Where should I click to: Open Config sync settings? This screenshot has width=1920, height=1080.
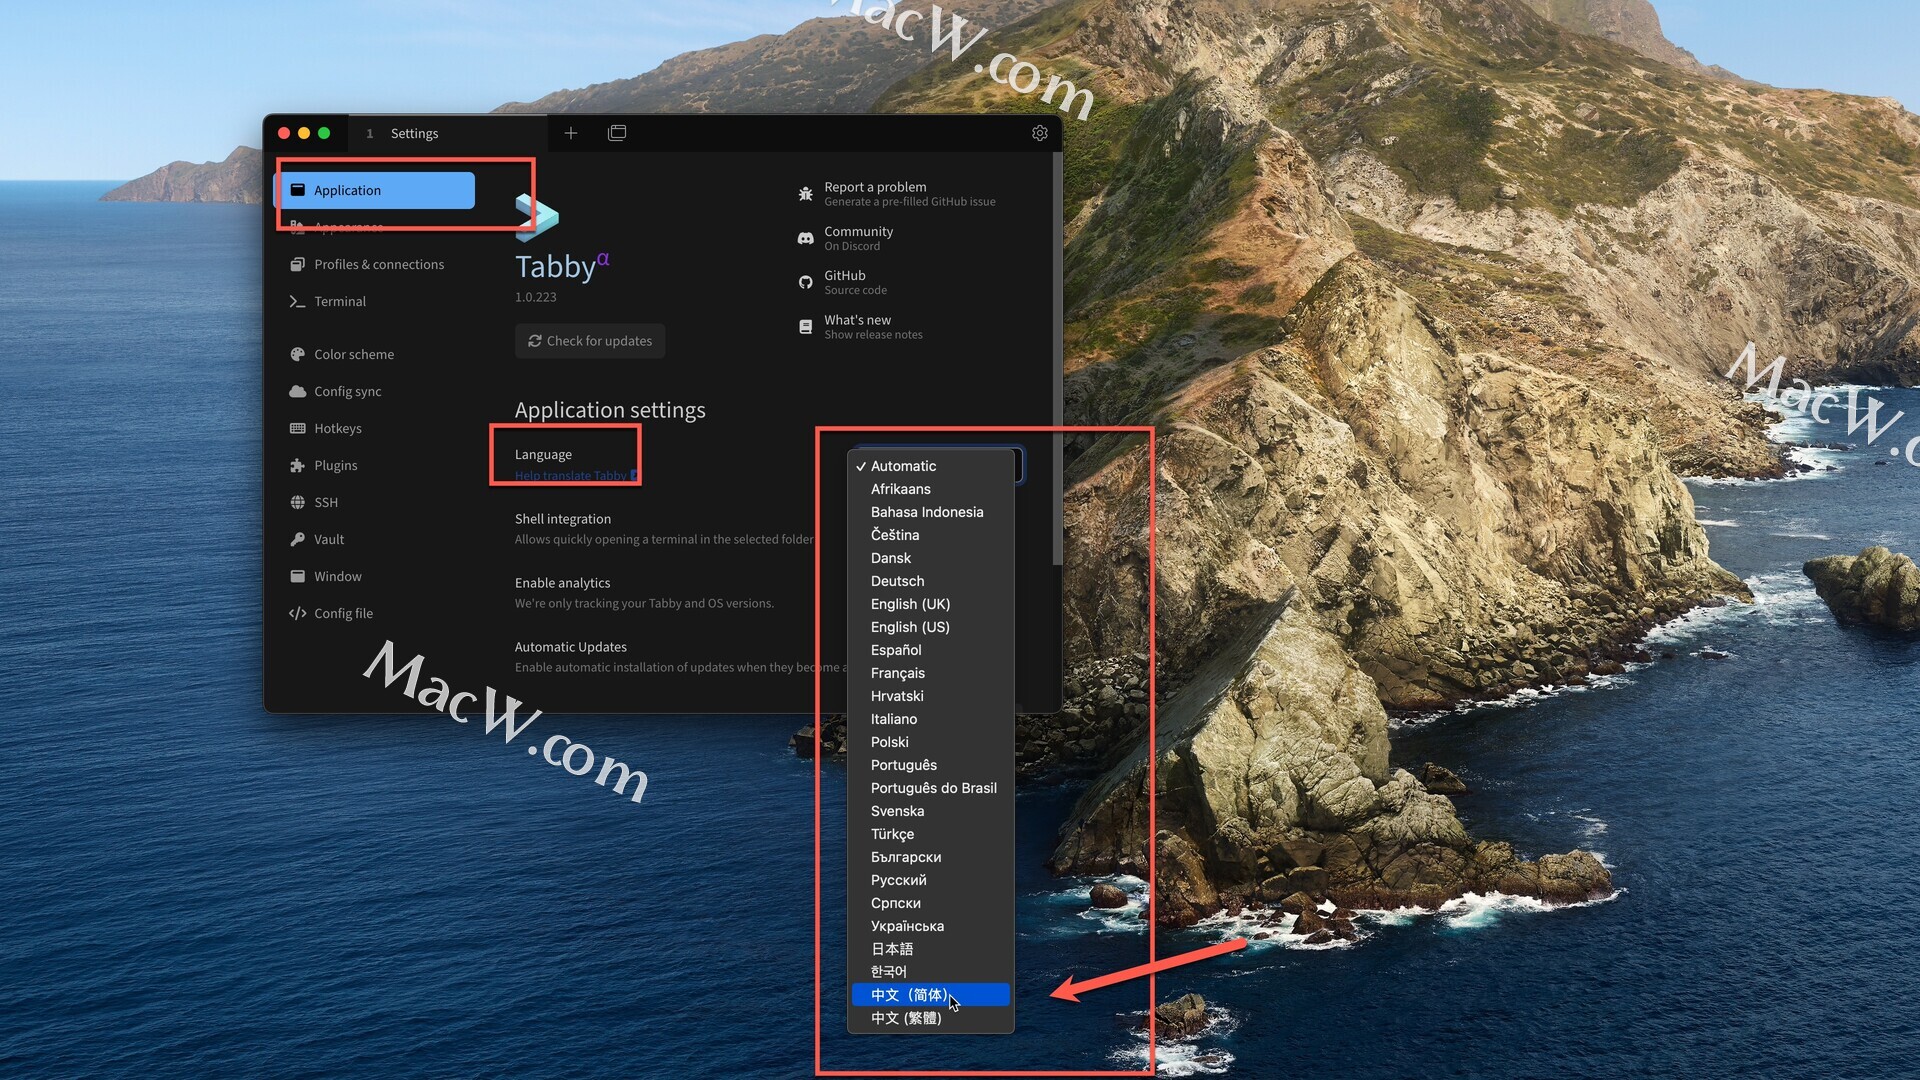click(374, 391)
